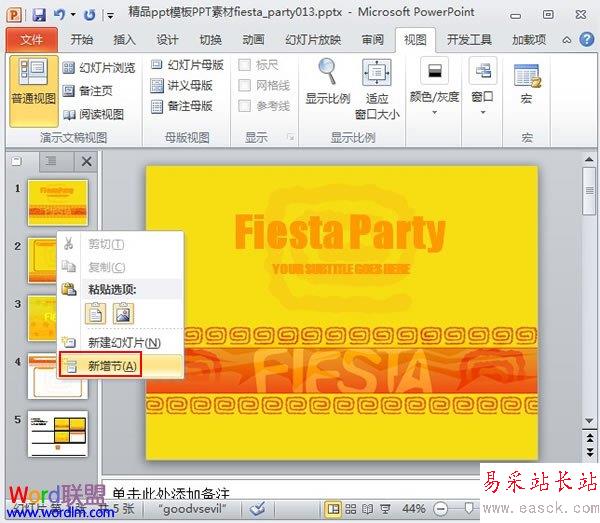Click the spell check status icon
Screen dimensions: 600x523
tap(257, 509)
